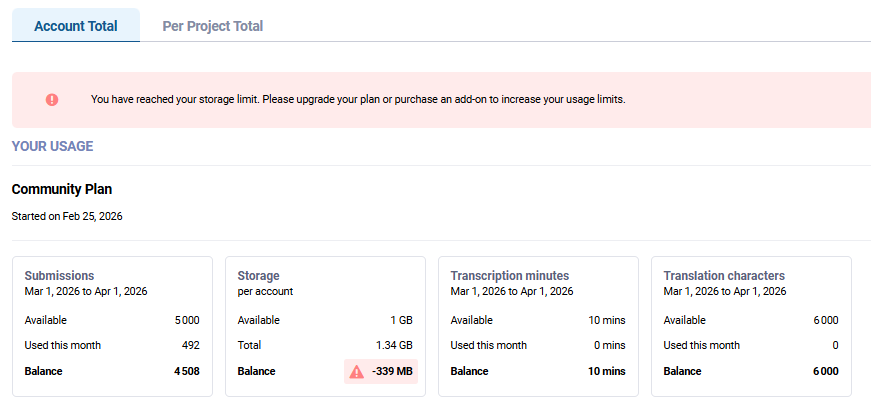
Task: Click the Translation characters card title
Action: pos(724,276)
